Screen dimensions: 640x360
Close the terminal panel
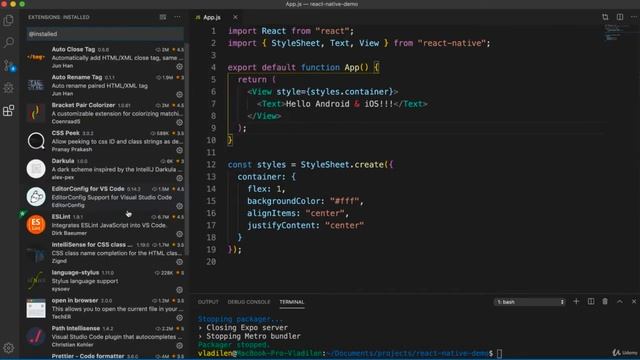tap(634, 302)
